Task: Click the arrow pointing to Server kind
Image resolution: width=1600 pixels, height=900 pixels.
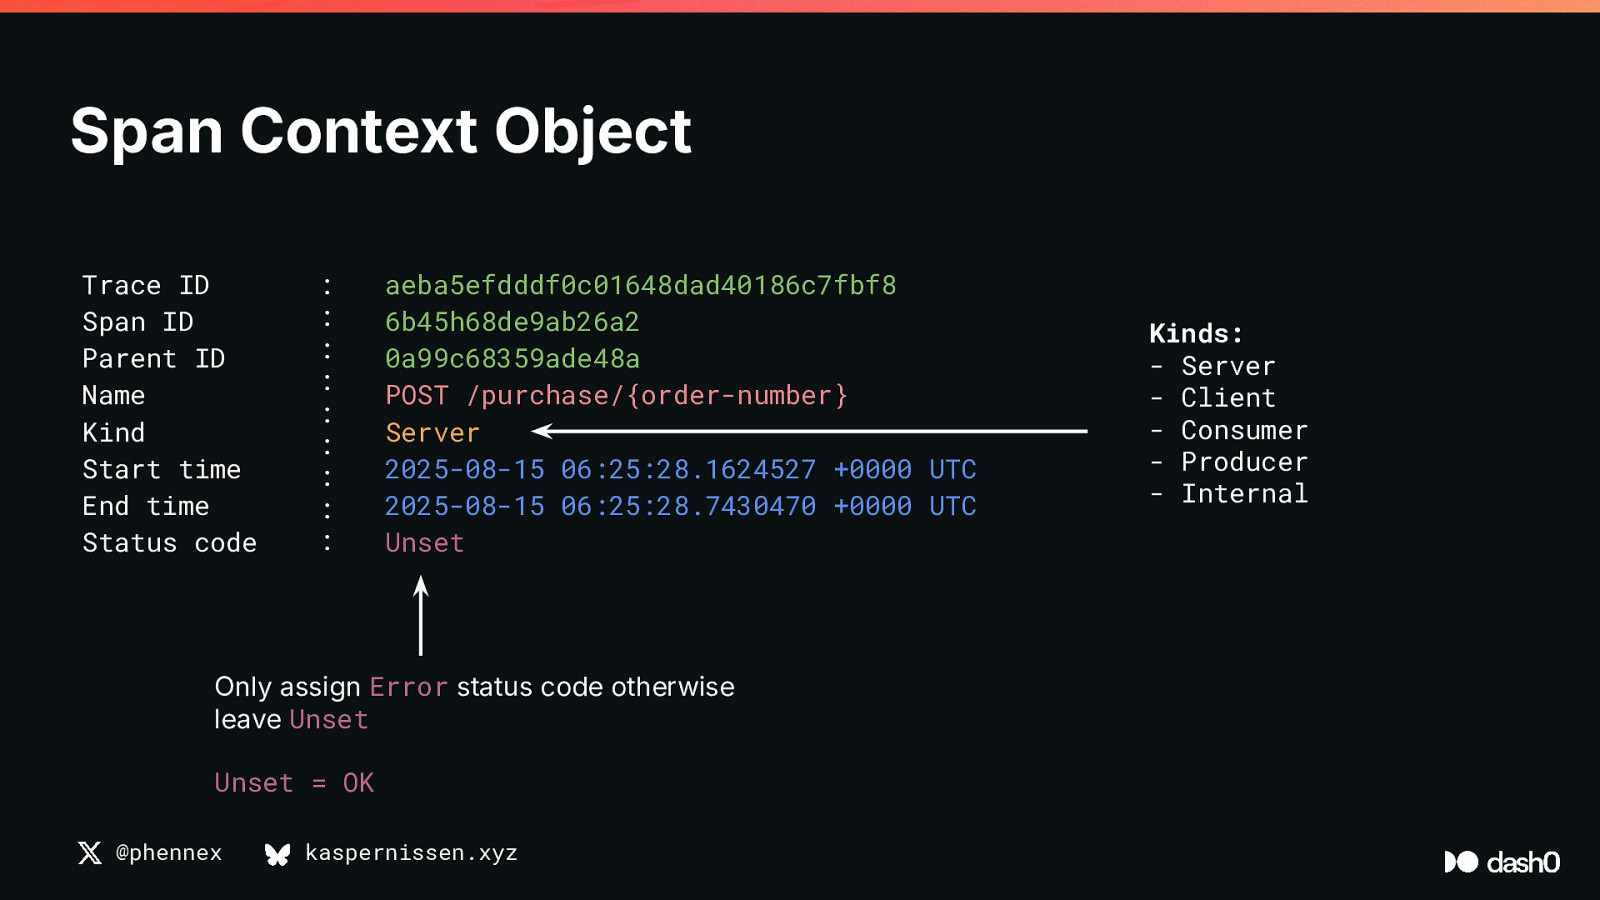Action: click(x=810, y=431)
